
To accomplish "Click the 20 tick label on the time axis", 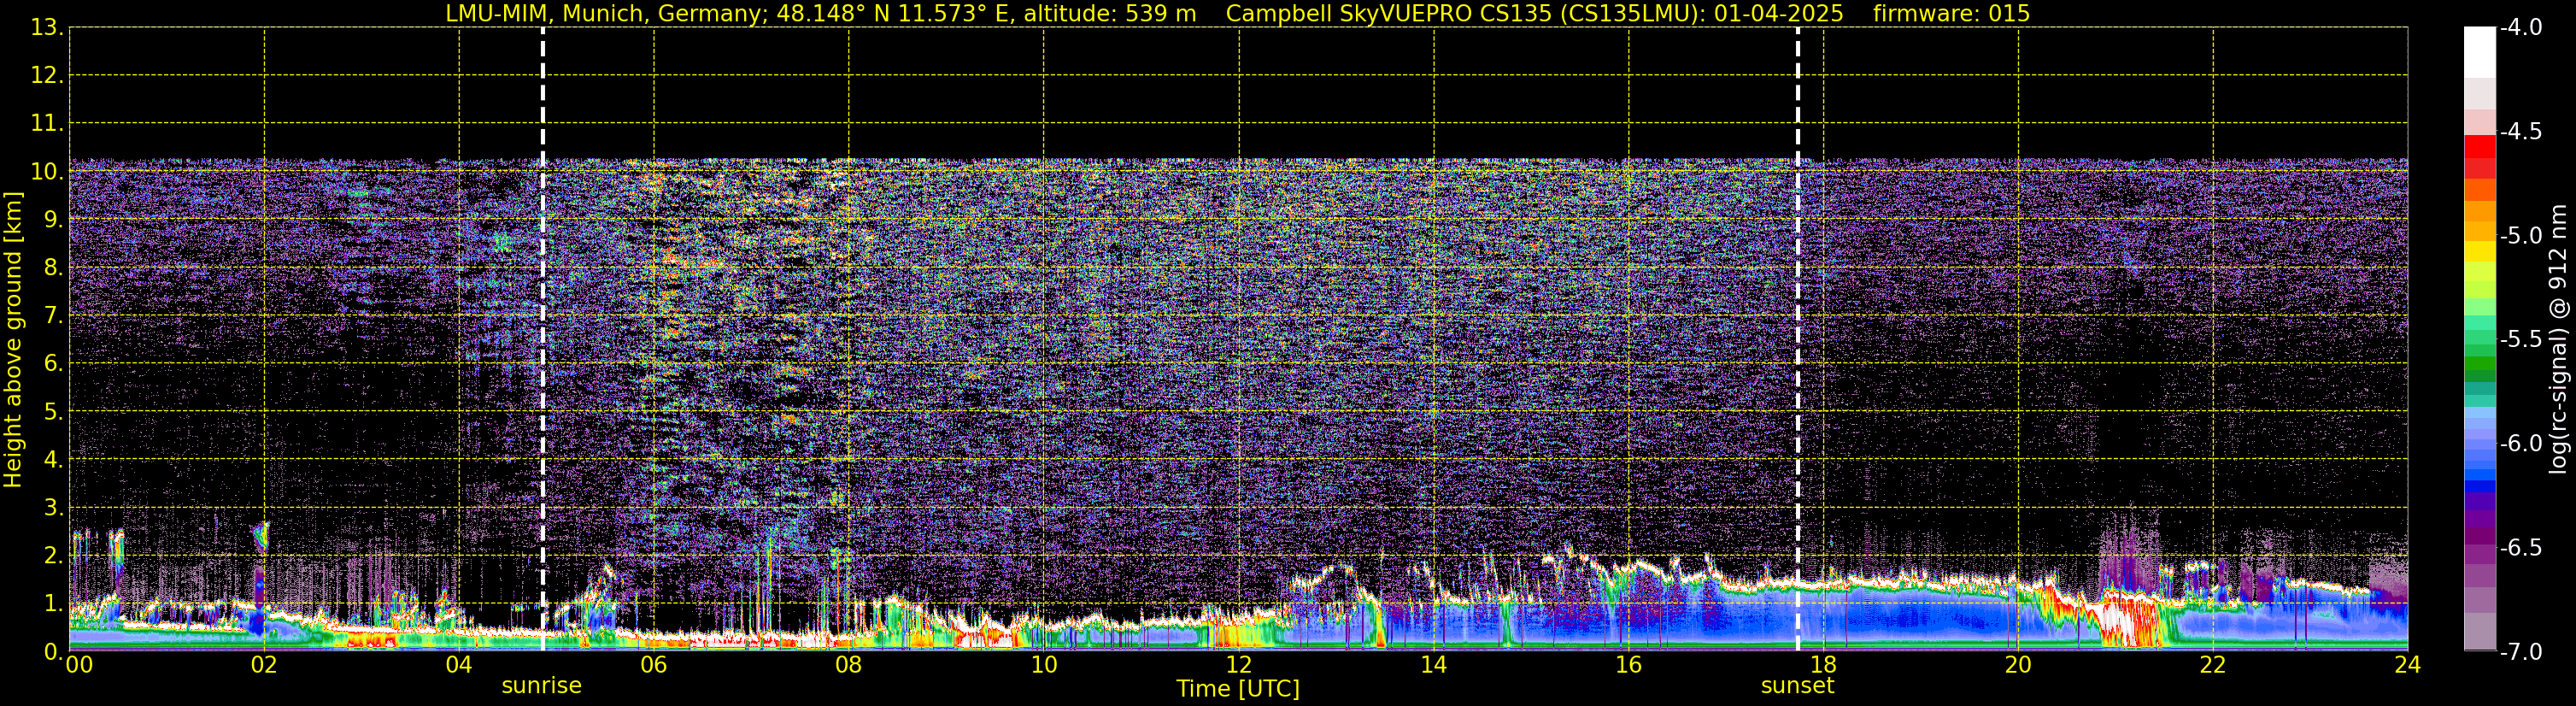I will [2018, 665].
